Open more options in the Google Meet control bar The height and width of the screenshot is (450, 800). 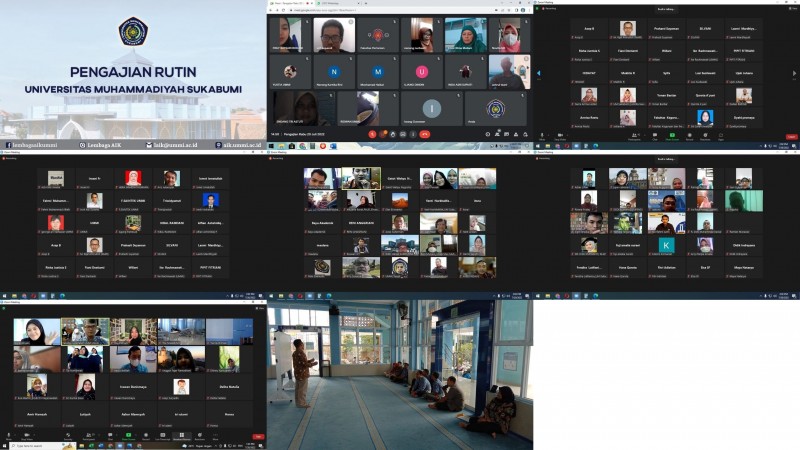413,134
